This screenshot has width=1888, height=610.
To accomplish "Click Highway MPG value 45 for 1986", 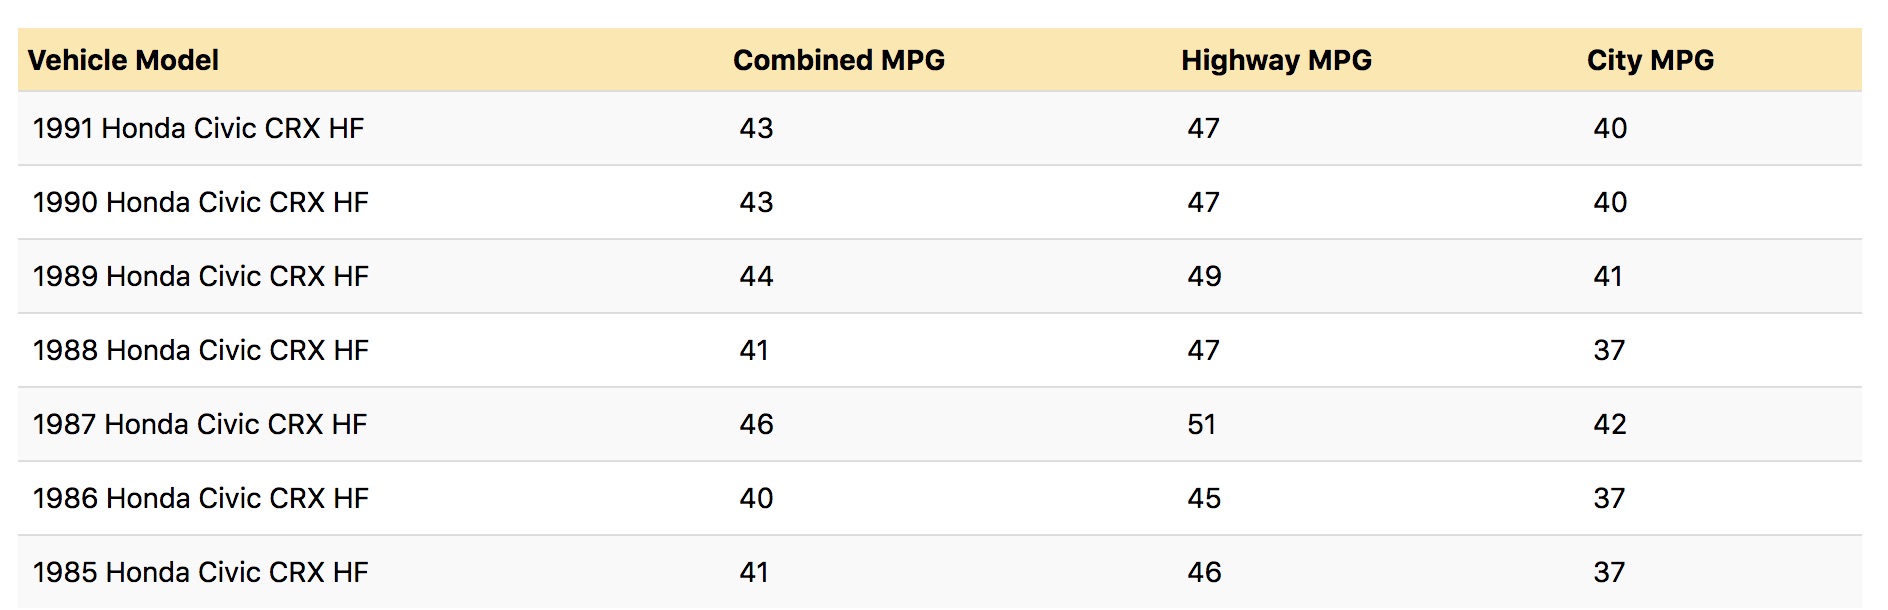I will 1204,498.
